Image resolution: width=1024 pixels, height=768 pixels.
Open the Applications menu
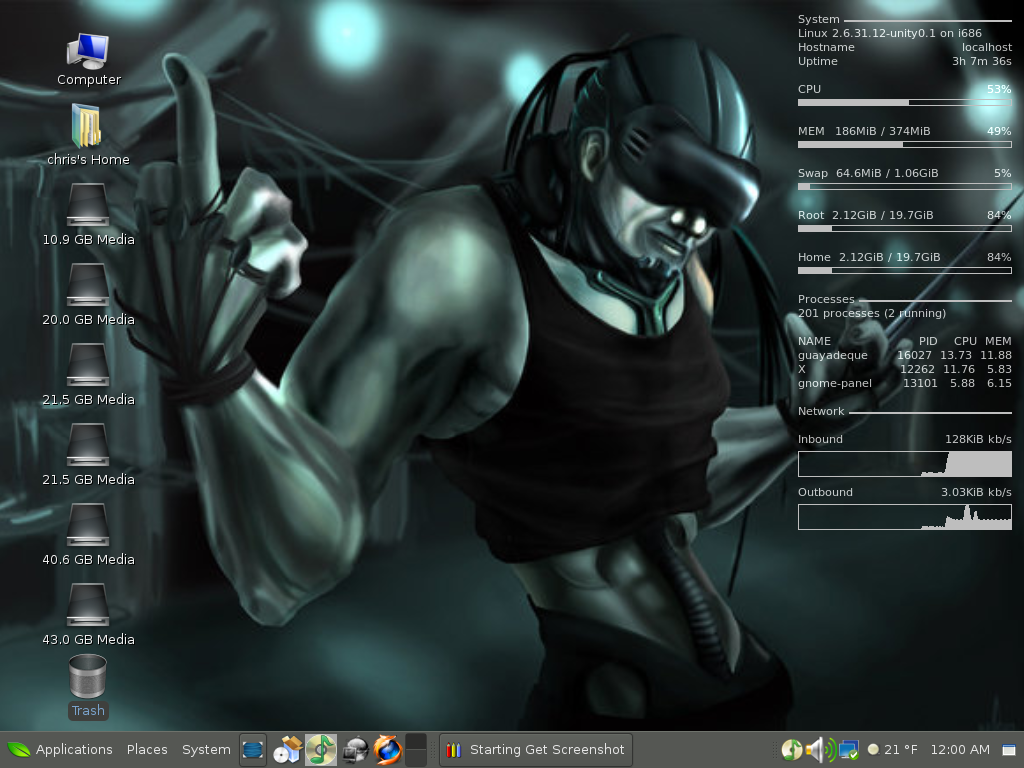pos(60,749)
